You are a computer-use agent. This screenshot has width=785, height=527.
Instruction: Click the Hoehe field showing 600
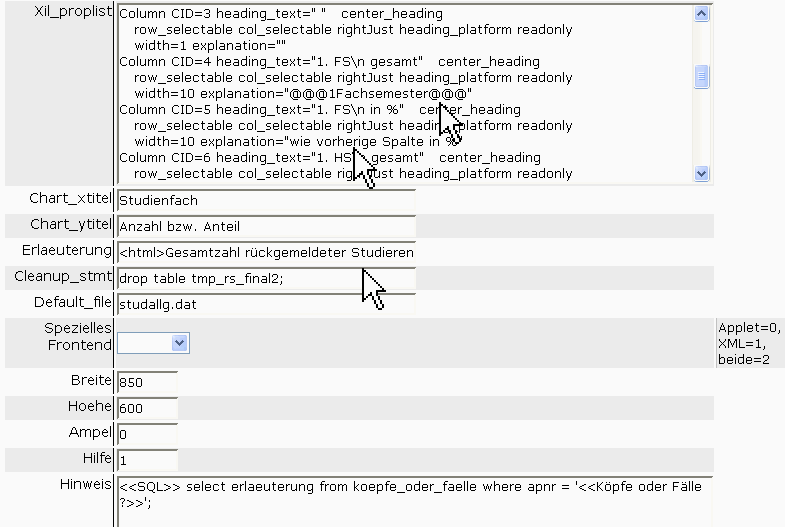147,408
